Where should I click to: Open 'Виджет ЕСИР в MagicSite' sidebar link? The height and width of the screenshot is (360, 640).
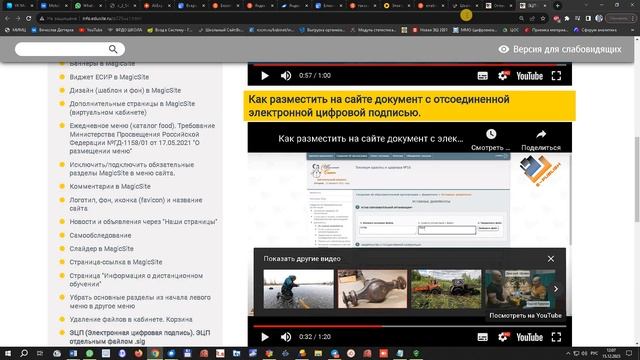click(x=109, y=77)
